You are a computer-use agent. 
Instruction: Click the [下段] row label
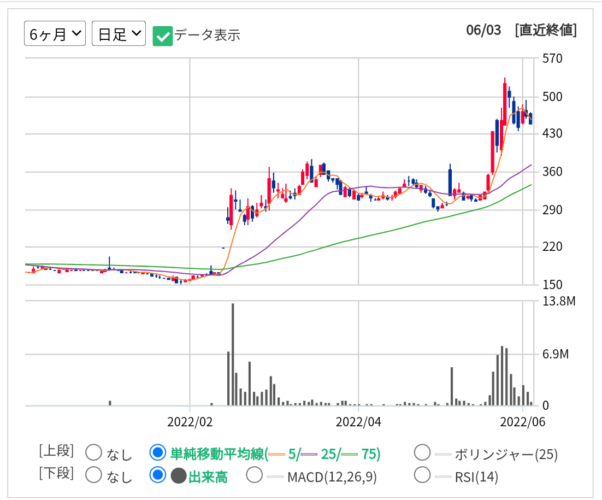point(56,474)
